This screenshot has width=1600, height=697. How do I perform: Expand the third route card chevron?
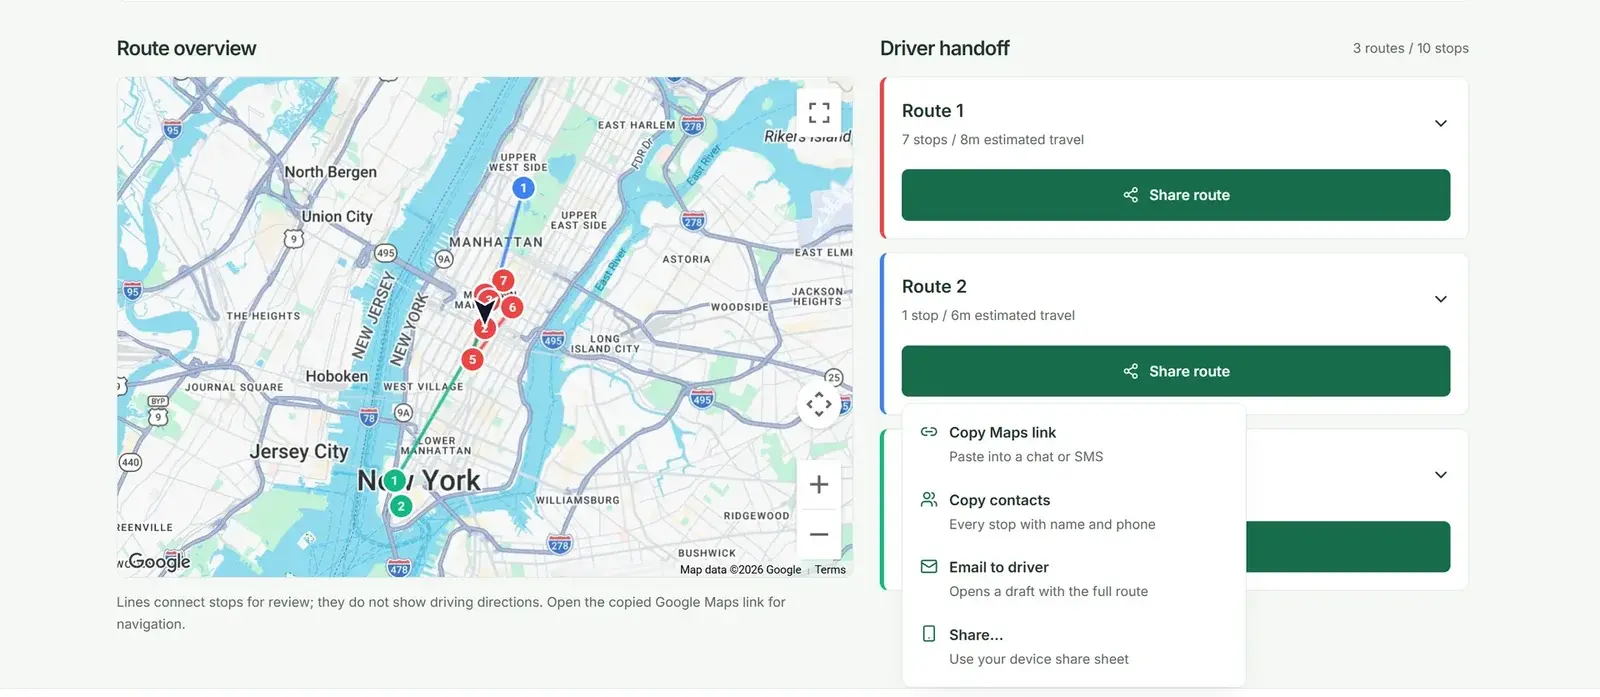(1441, 475)
